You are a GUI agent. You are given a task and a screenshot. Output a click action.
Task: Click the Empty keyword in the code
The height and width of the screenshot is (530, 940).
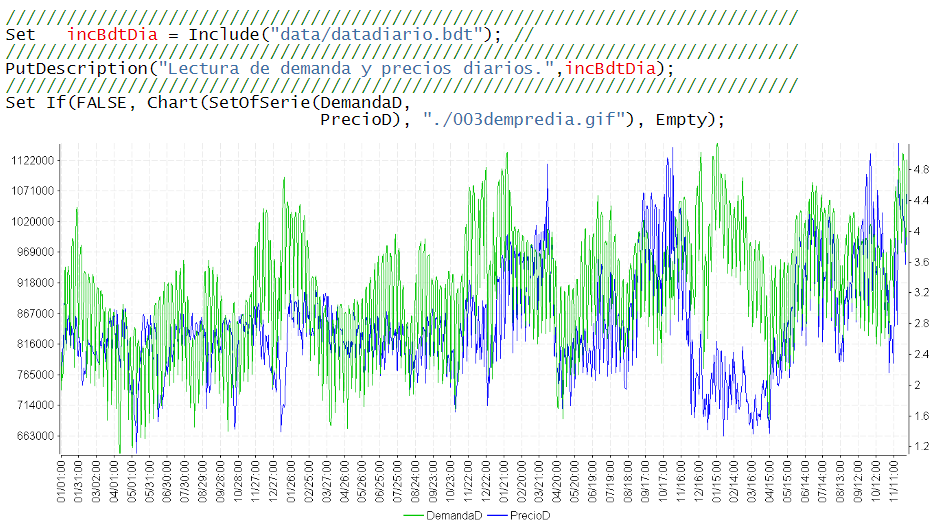pyautogui.click(x=680, y=119)
